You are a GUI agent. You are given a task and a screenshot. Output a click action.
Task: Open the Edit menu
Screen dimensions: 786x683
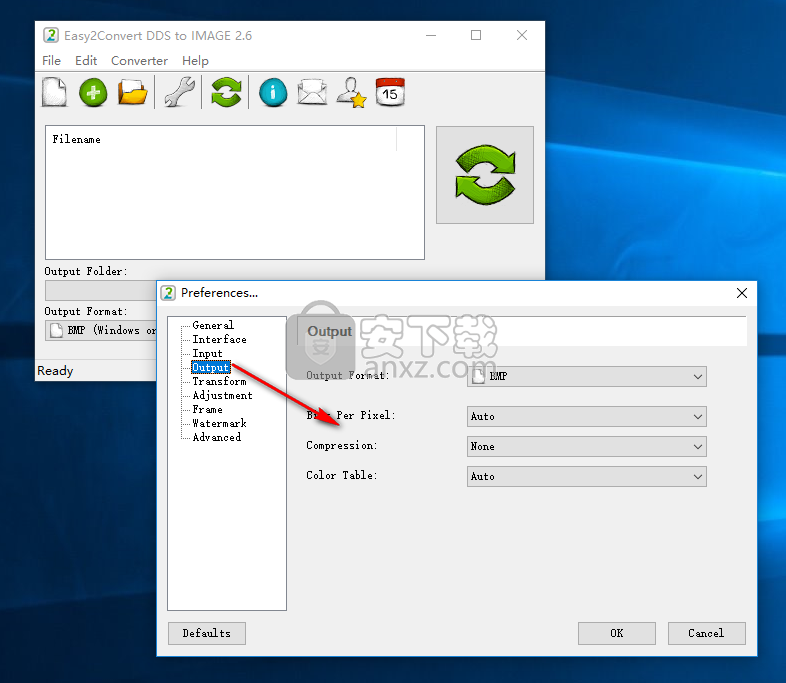pos(86,61)
